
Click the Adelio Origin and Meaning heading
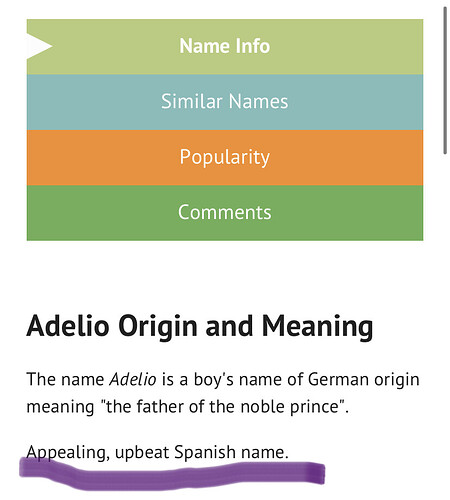[x=200, y=327]
